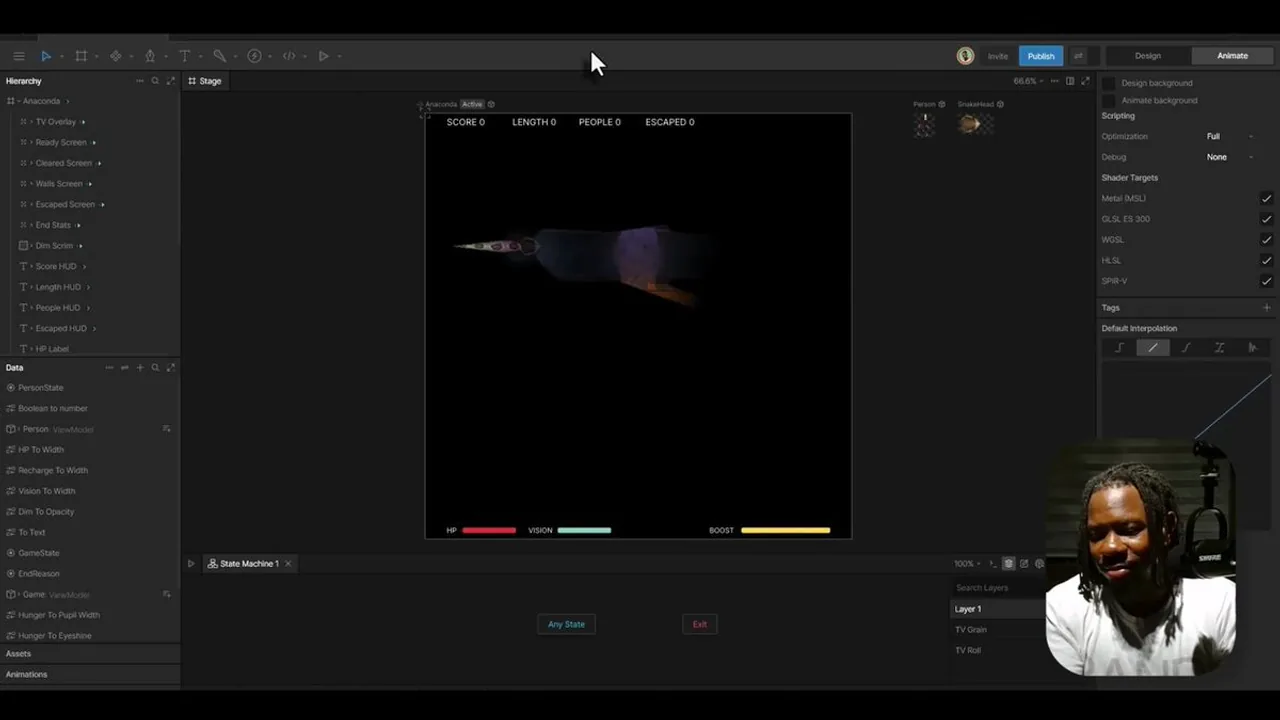Toggle Metal (MSL) shader target
1280x720 pixels.
coord(1266,199)
